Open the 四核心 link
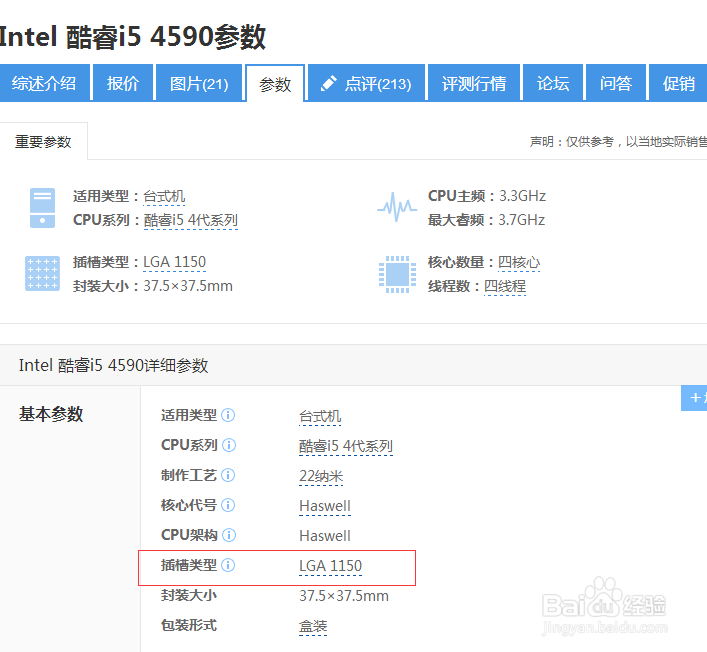707x652 pixels. [519, 262]
